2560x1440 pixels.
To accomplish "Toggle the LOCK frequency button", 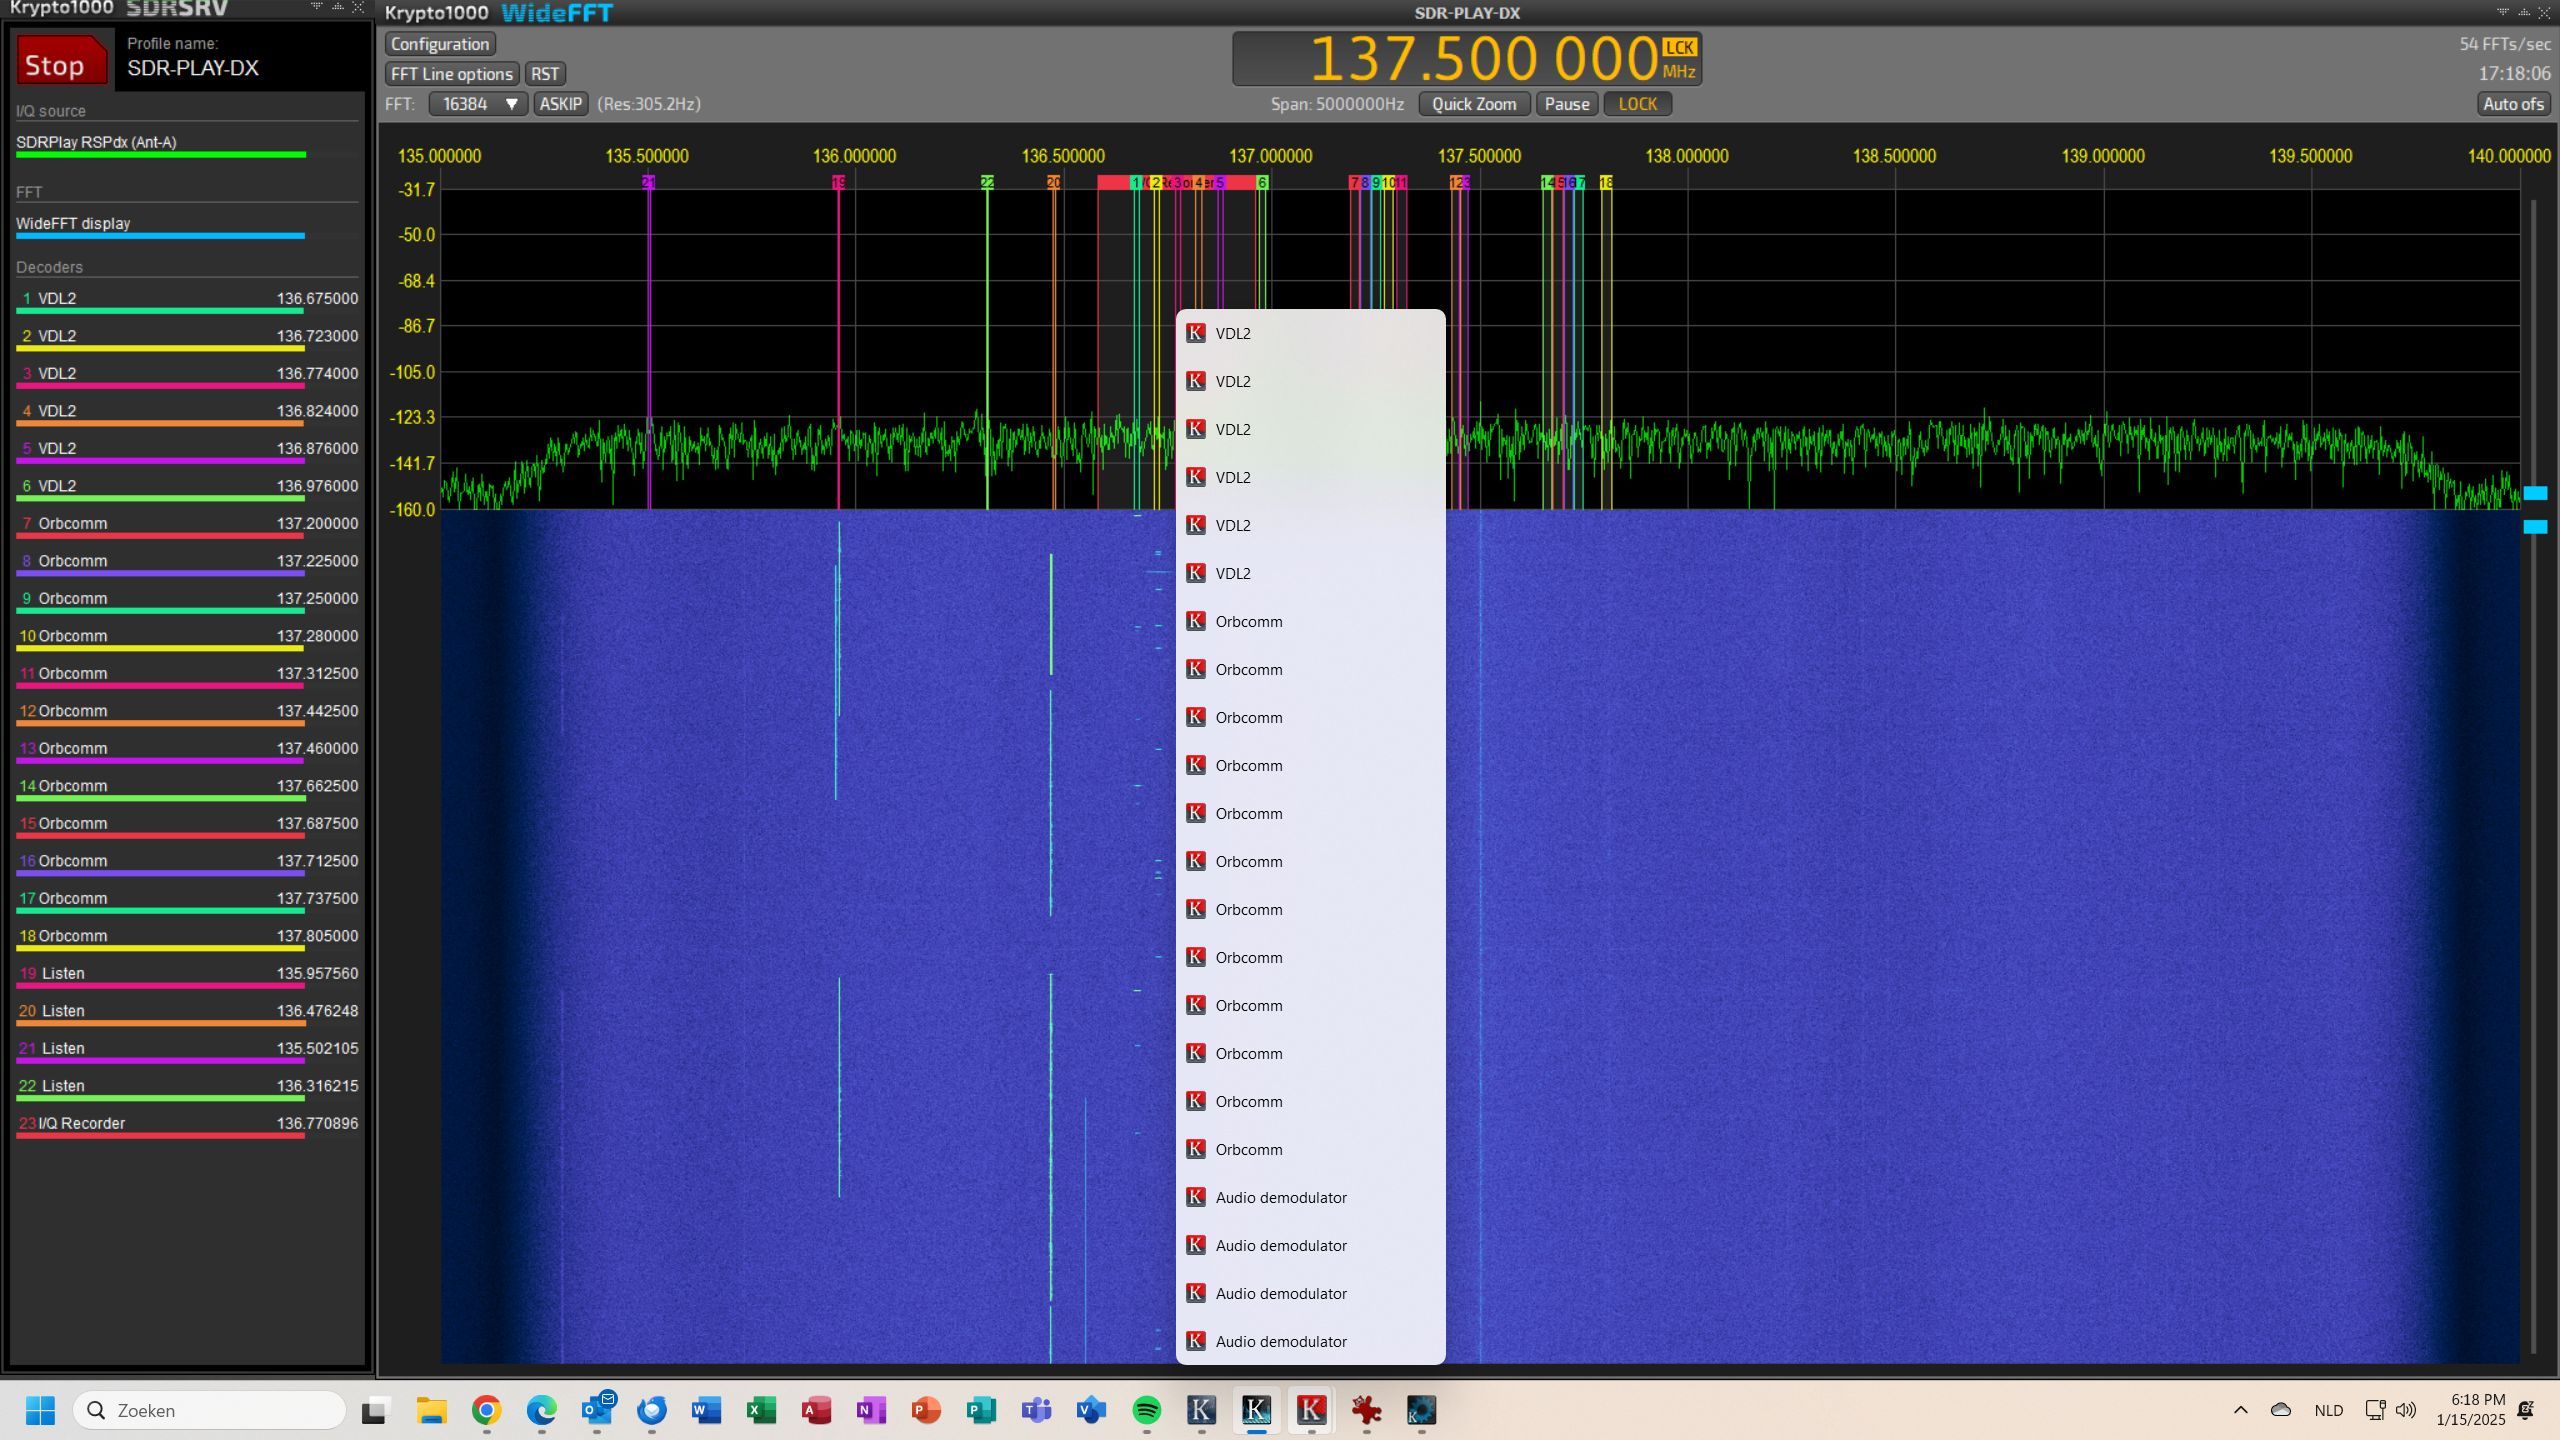I will [x=1637, y=104].
